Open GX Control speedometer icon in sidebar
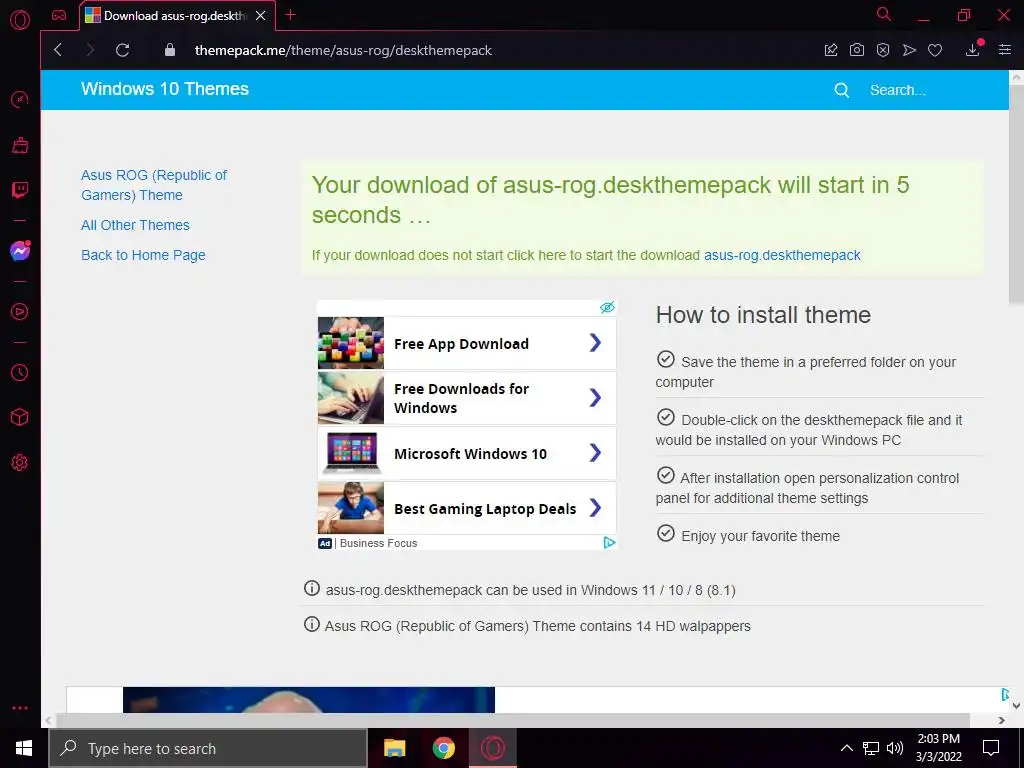 click(x=20, y=100)
